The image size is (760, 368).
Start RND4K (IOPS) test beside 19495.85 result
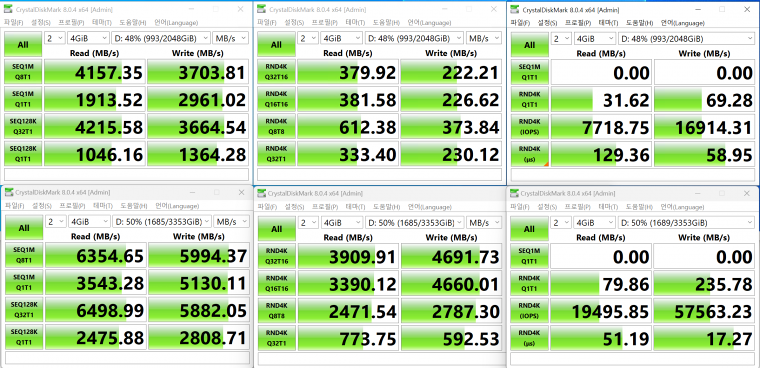[529, 311]
